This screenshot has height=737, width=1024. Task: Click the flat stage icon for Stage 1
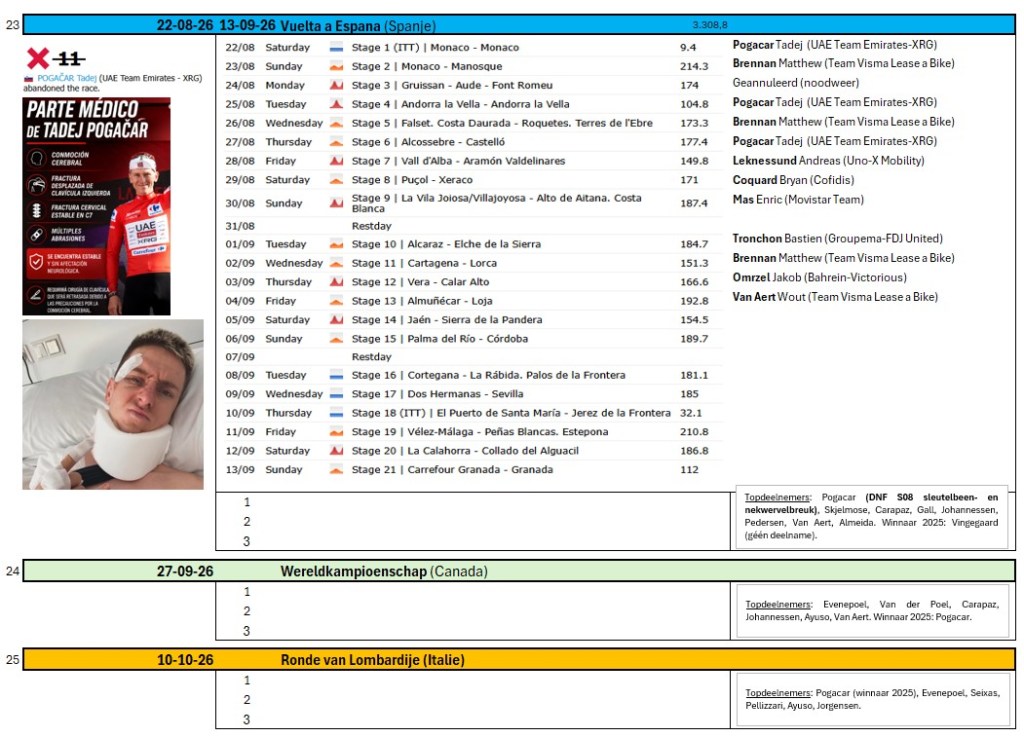coord(336,48)
